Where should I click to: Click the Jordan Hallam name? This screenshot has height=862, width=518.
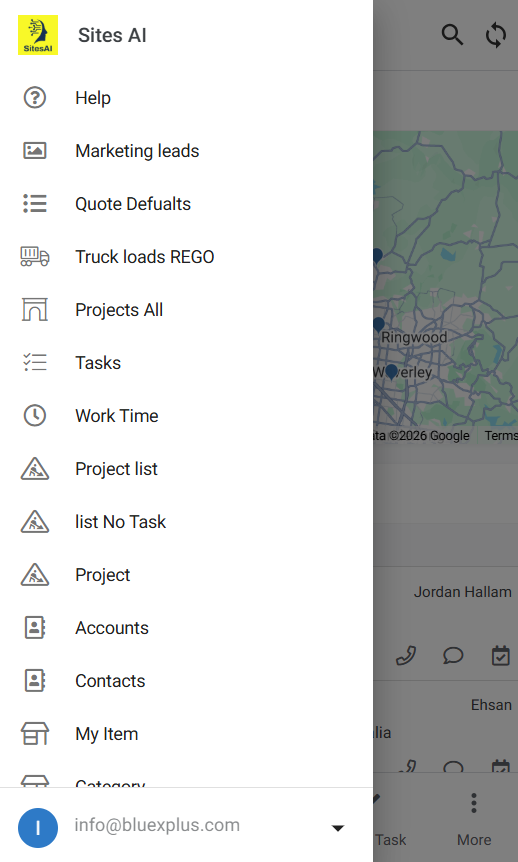point(462,592)
